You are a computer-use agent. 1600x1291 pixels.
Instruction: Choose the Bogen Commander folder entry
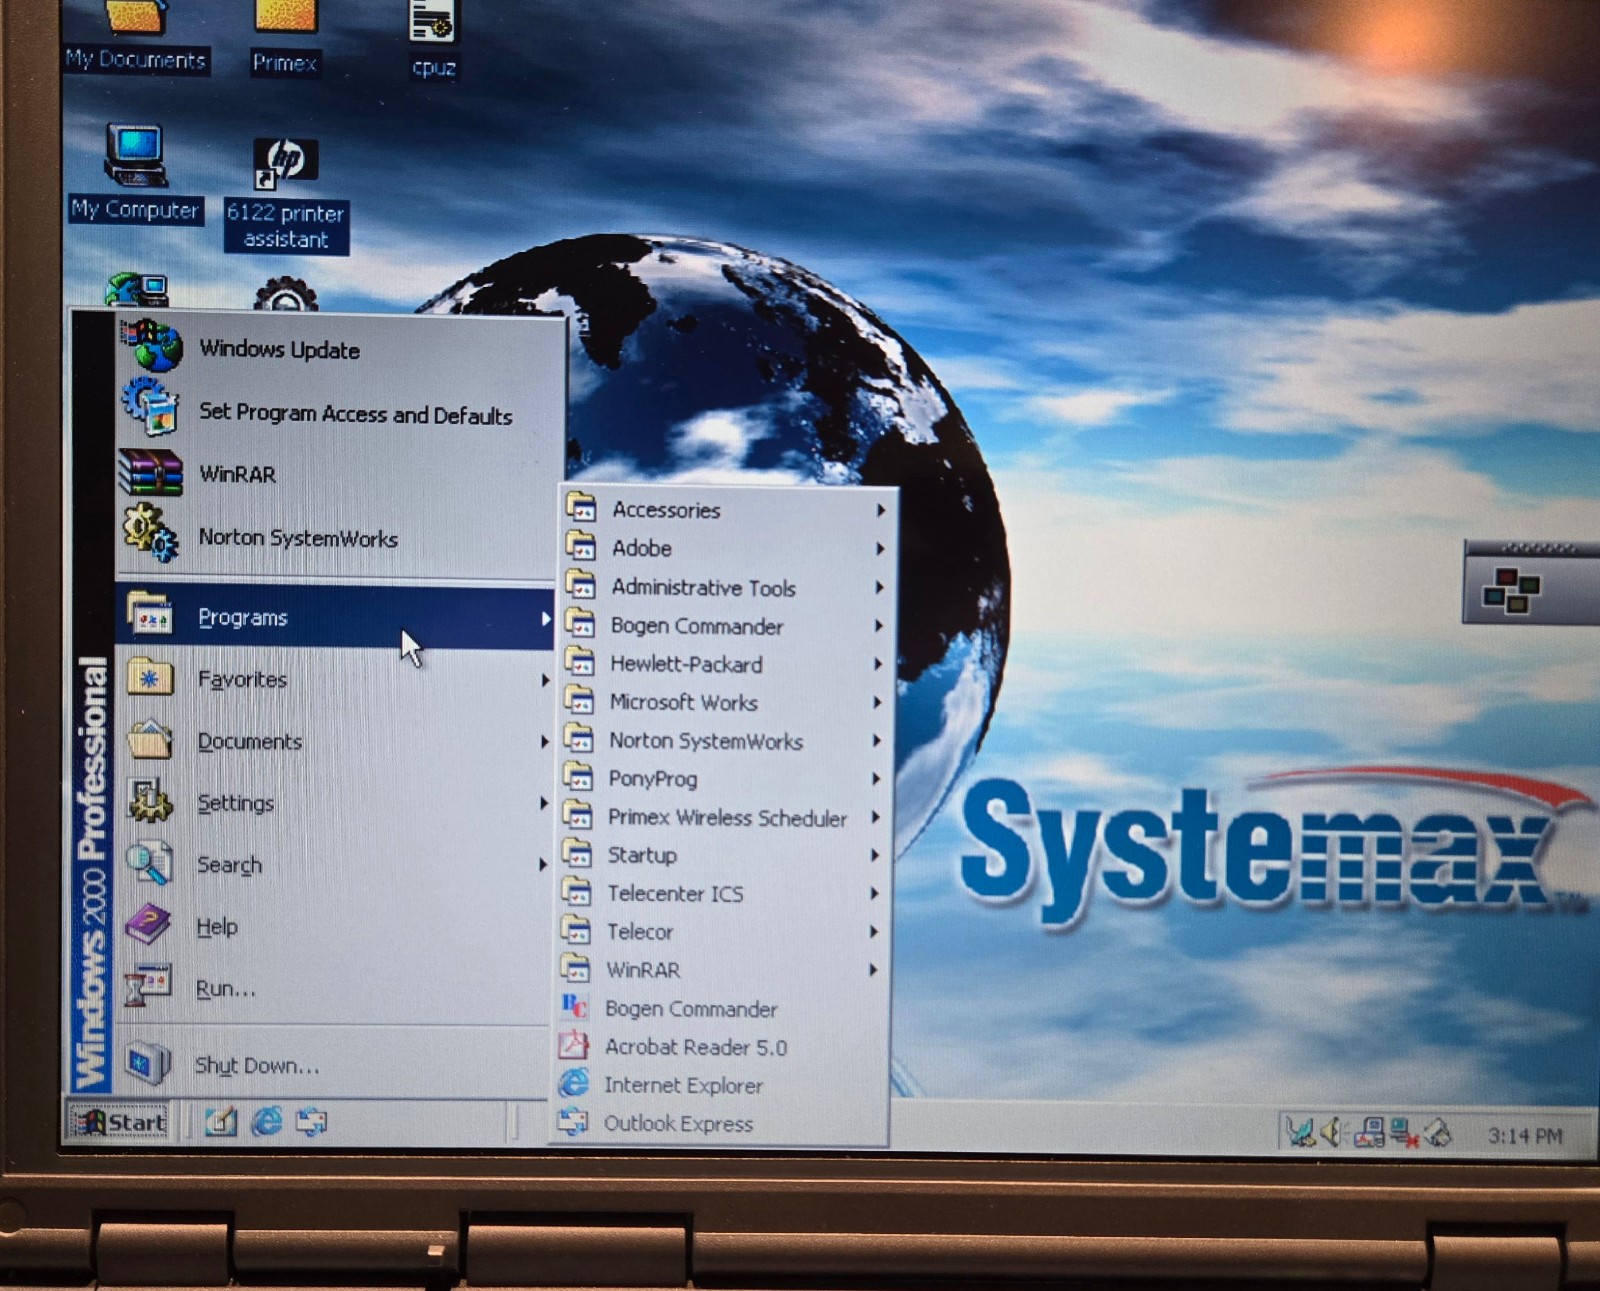tap(727, 626)
